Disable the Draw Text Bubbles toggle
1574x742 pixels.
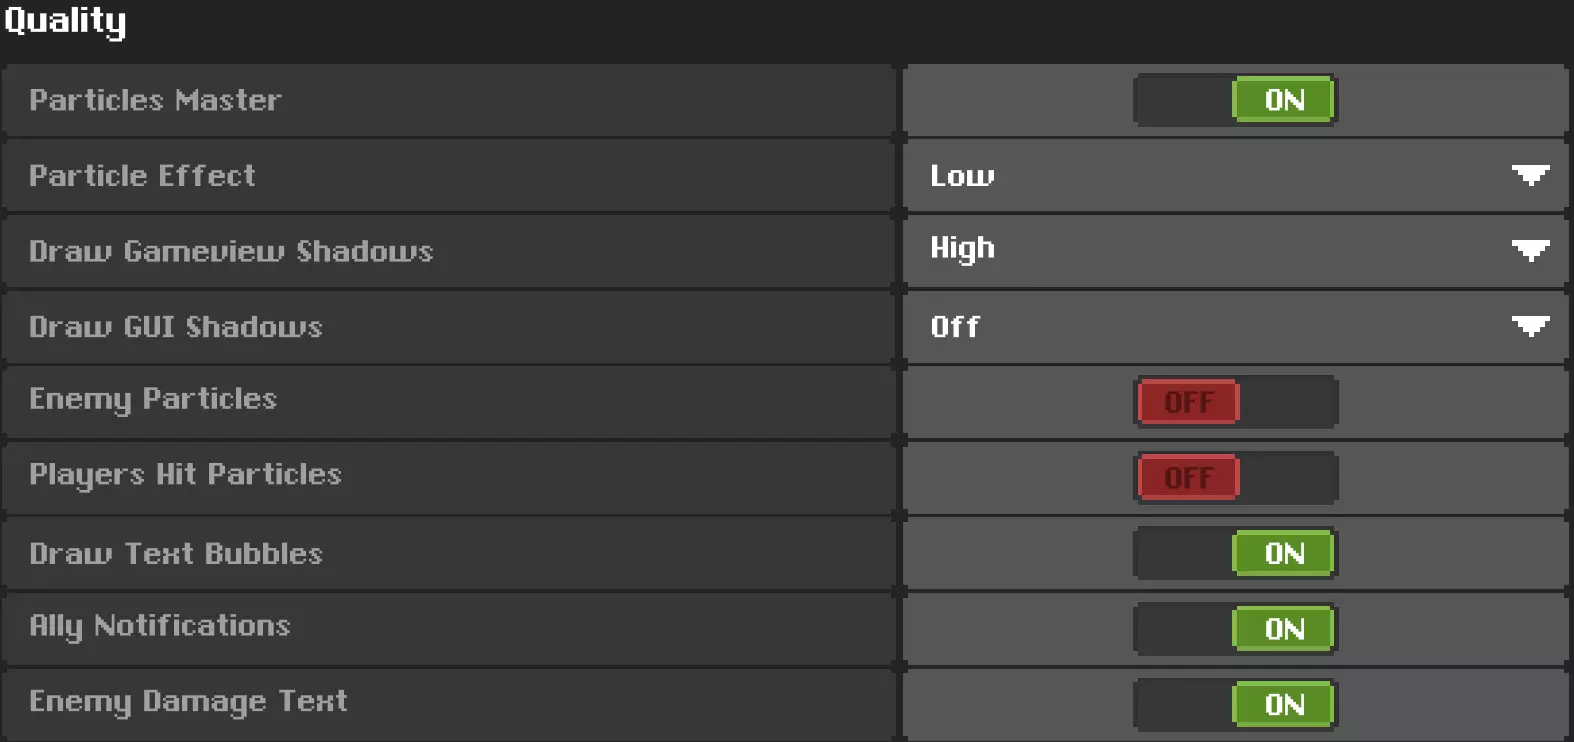pyautogui.click(x=1235, y=554)
